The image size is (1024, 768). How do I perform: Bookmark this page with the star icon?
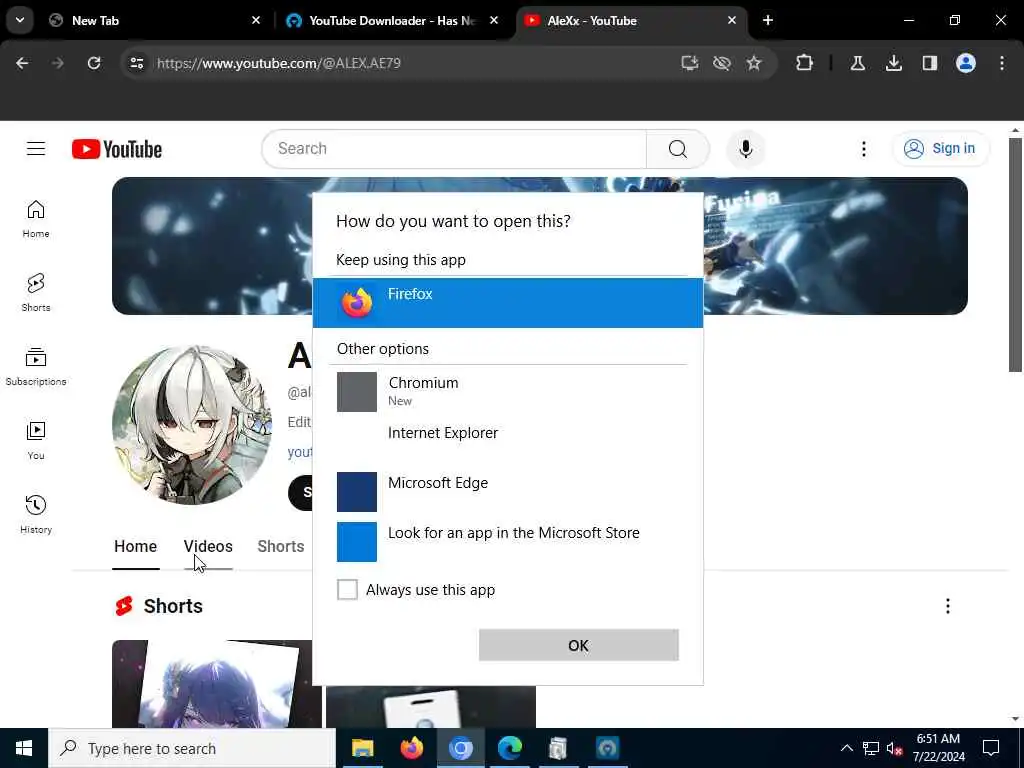click(x=754, y=63)
